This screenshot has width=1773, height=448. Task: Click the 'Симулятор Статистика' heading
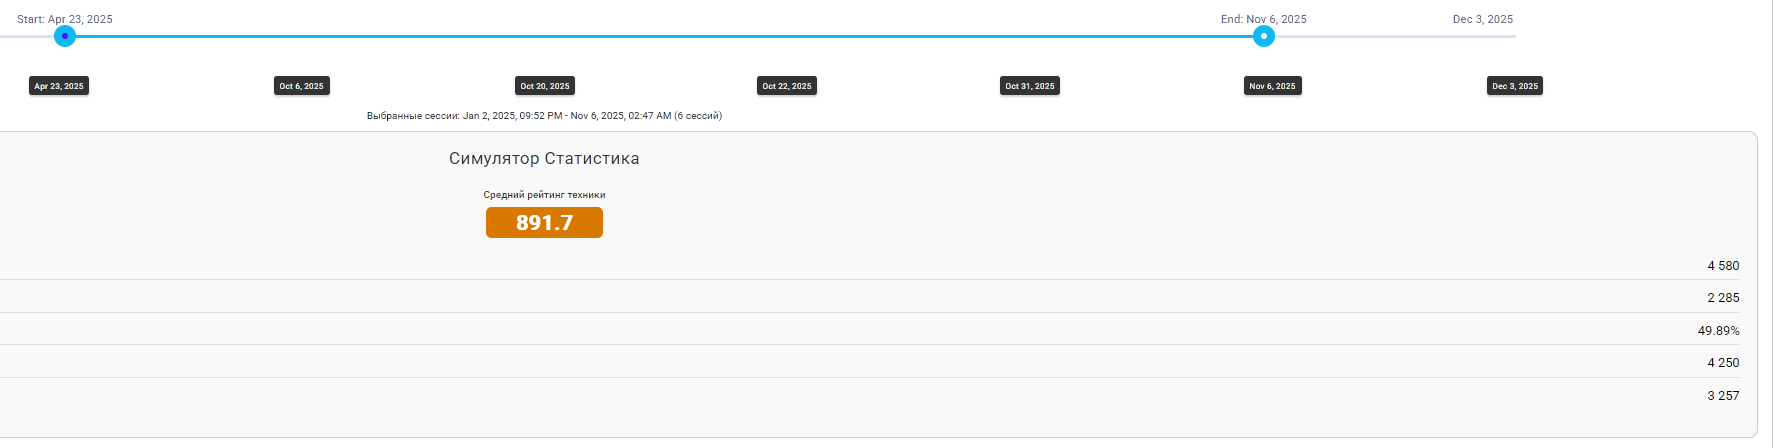coord(544,158)
